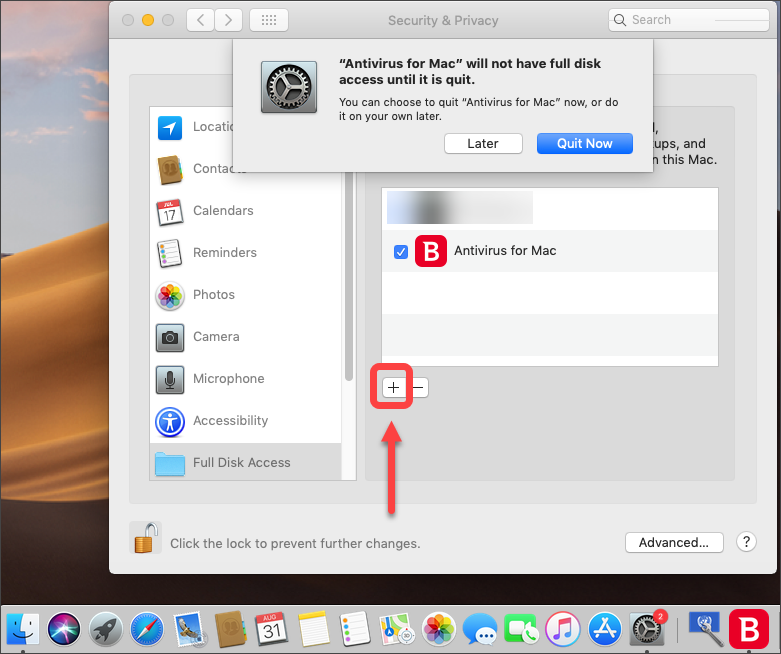Open Reminders in the Dock

(x=355, y=629)
